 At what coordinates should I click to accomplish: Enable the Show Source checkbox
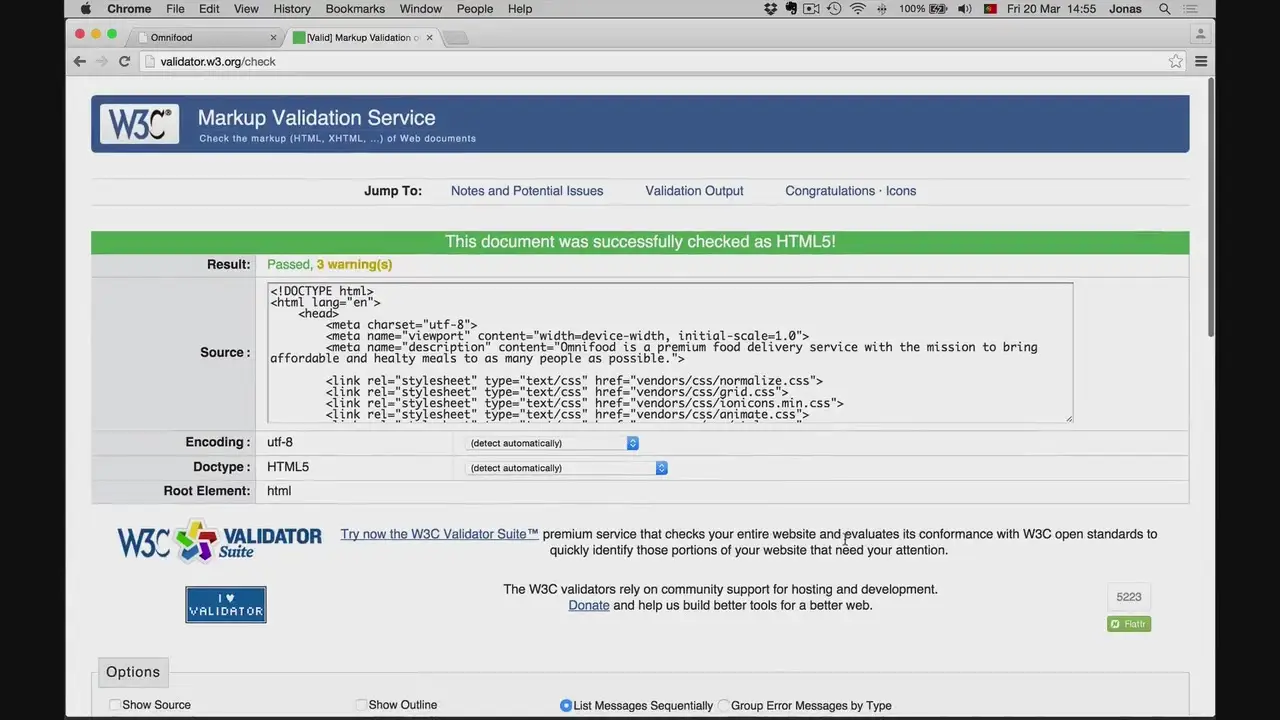pyautogui.click(x=115, y=705)
